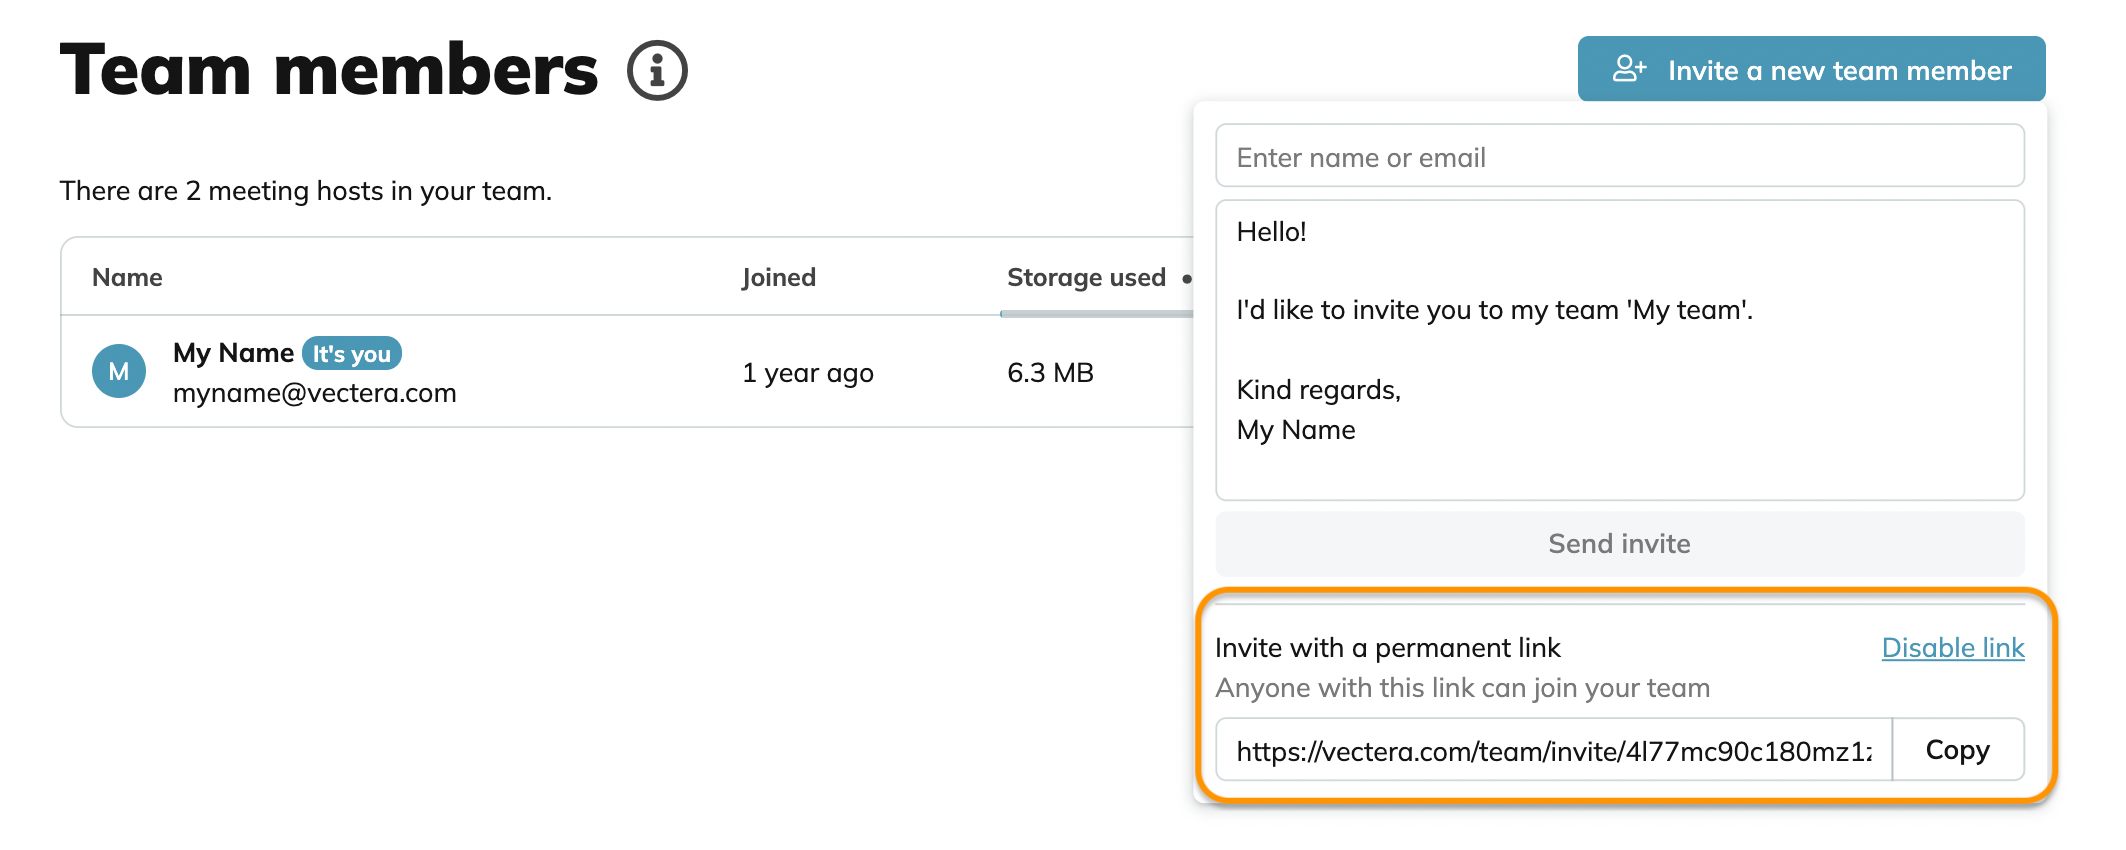Click the It's you badge

click(x=352, y=353)
